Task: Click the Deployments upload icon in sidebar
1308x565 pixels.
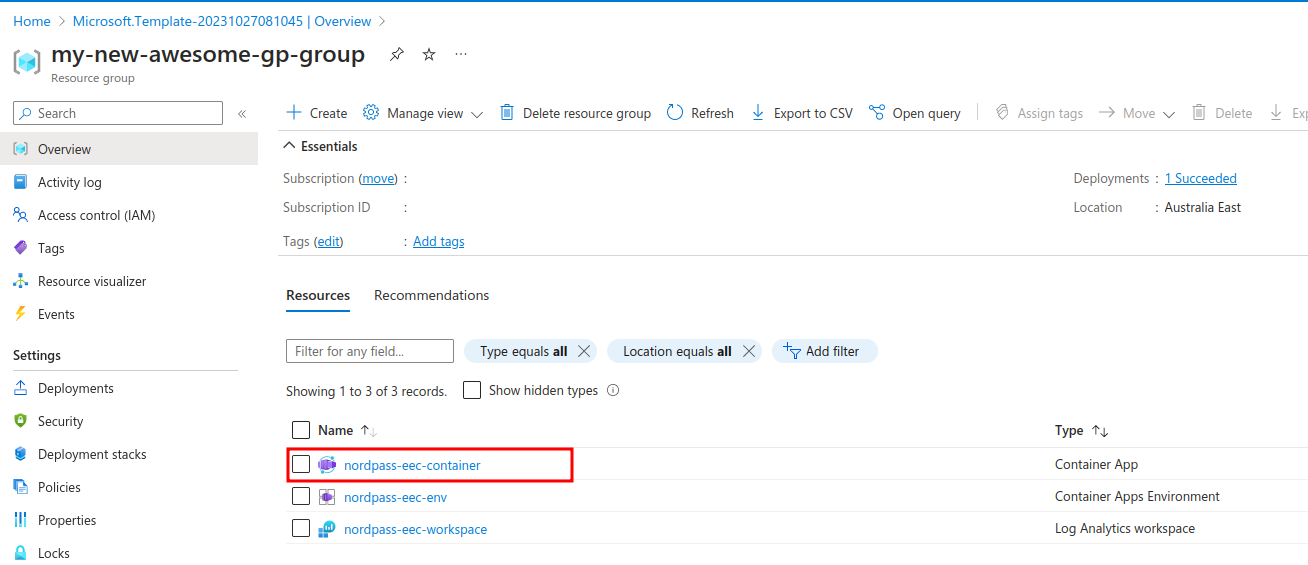Action: click(20, 388)
